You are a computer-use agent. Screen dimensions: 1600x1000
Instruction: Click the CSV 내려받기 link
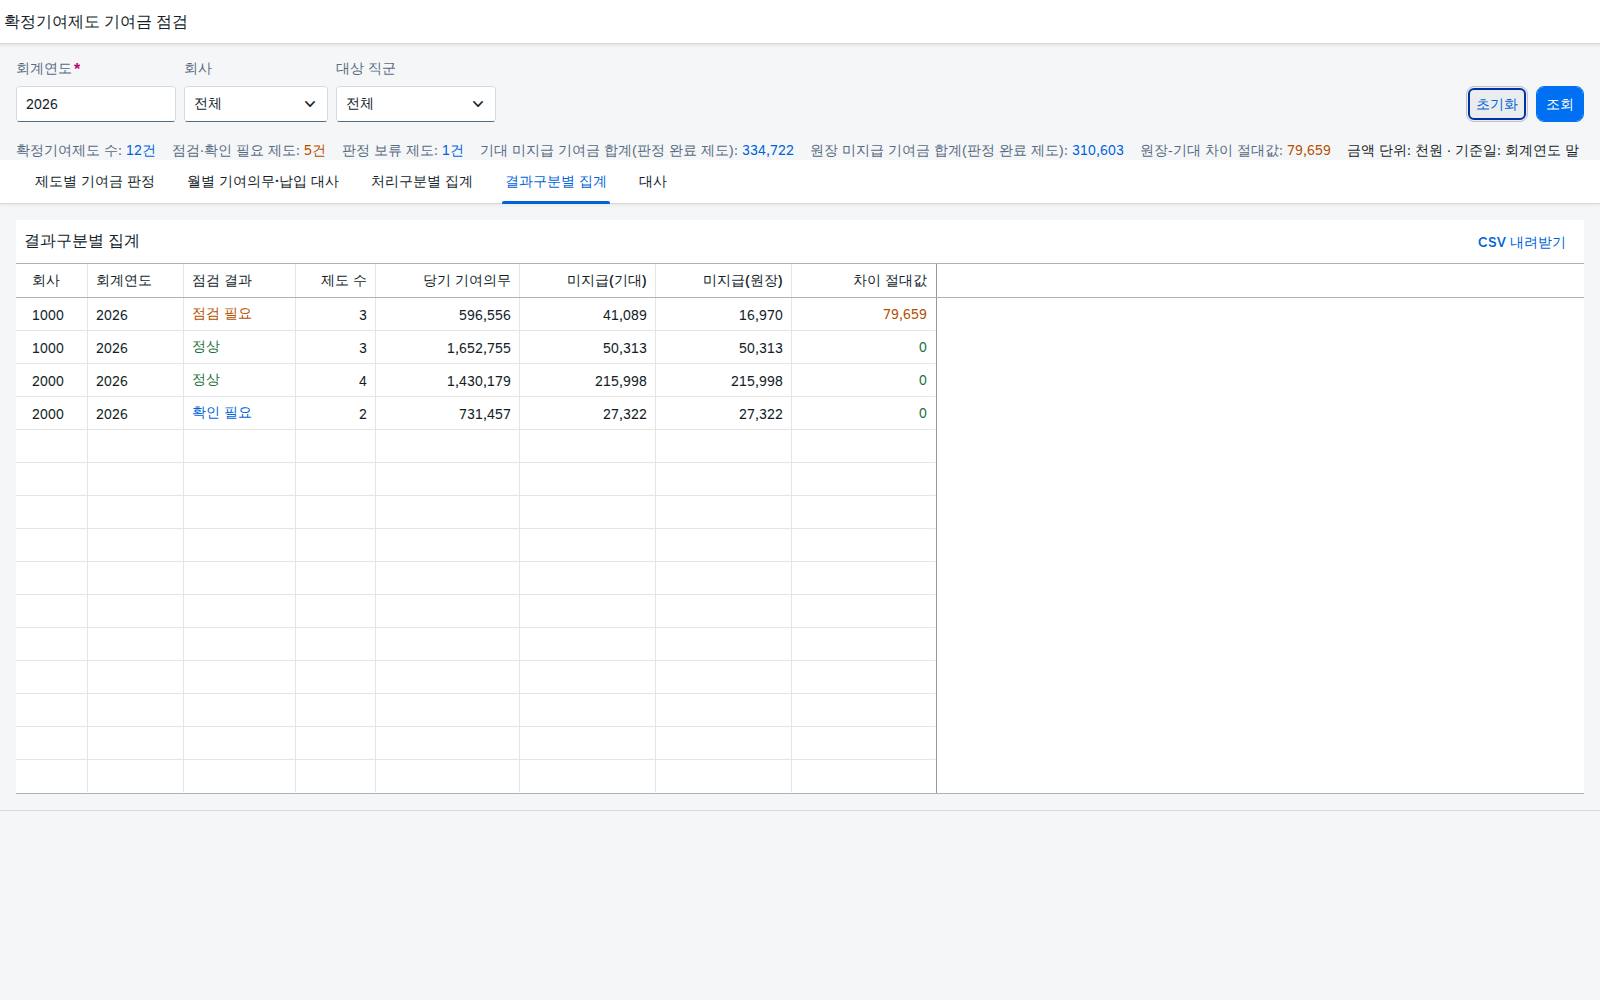(1522, 242)
